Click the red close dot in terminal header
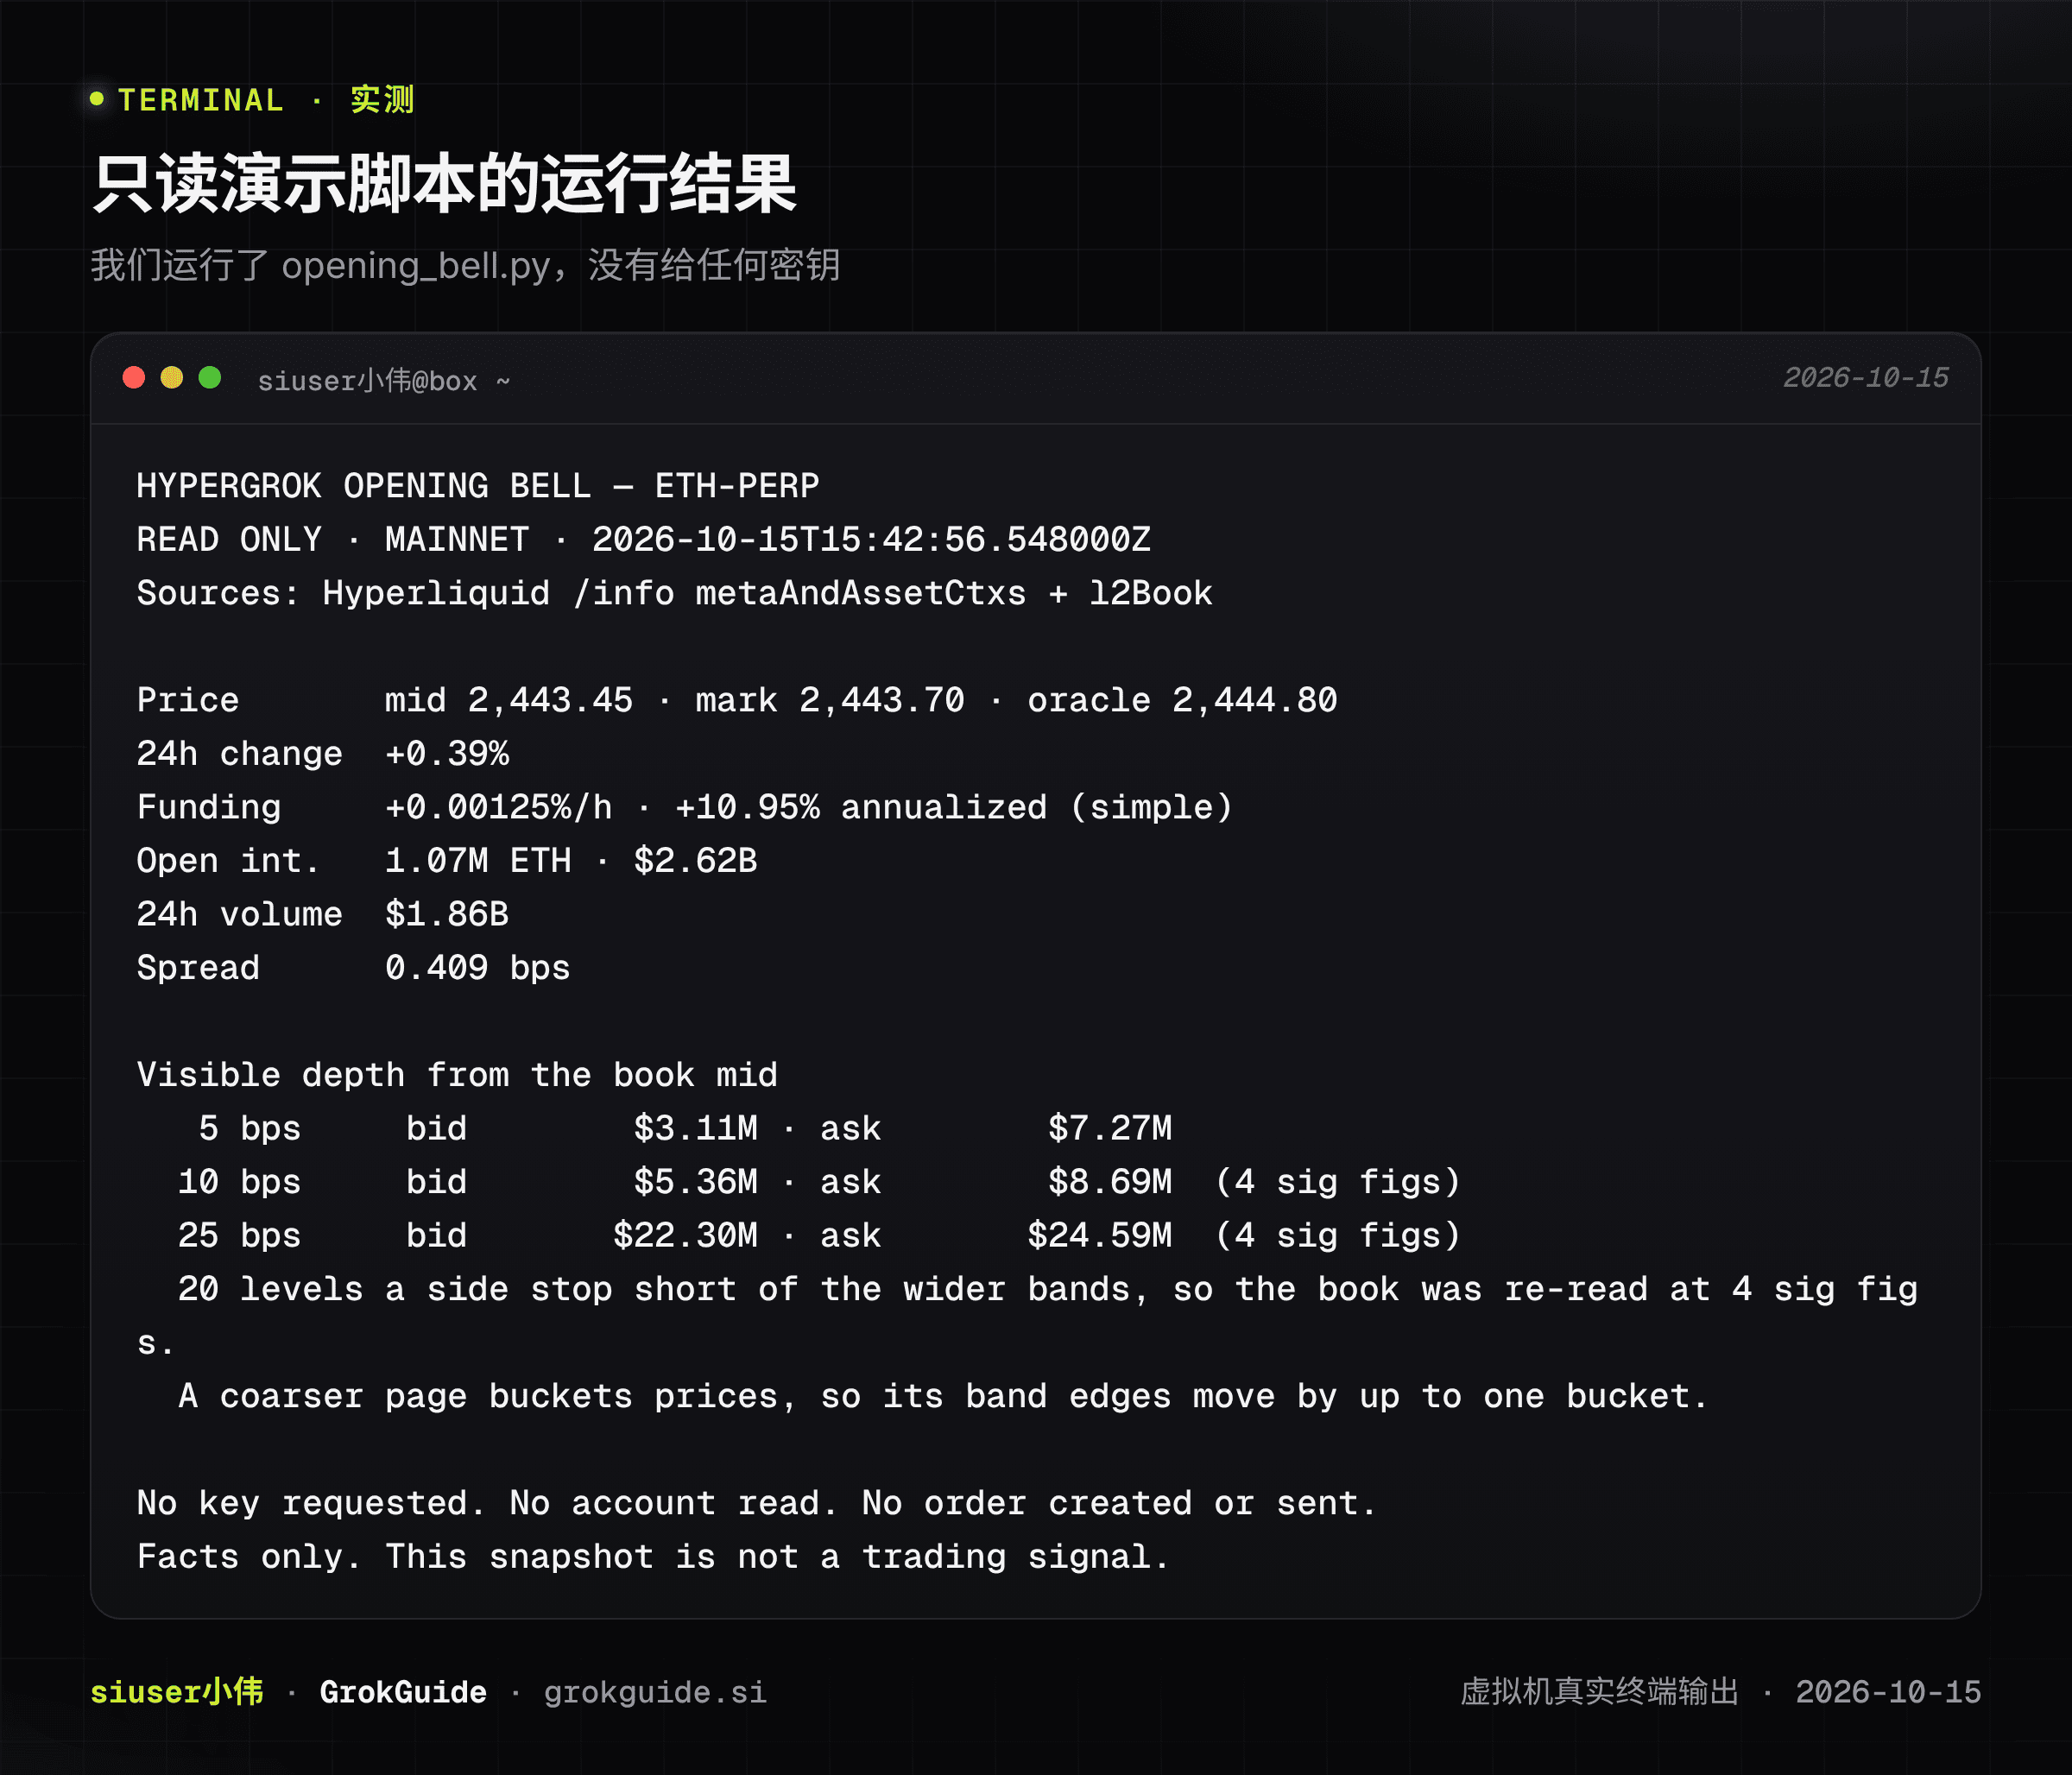The height and width of the screenshot is (1775, 2072). (x=134, y=378)
